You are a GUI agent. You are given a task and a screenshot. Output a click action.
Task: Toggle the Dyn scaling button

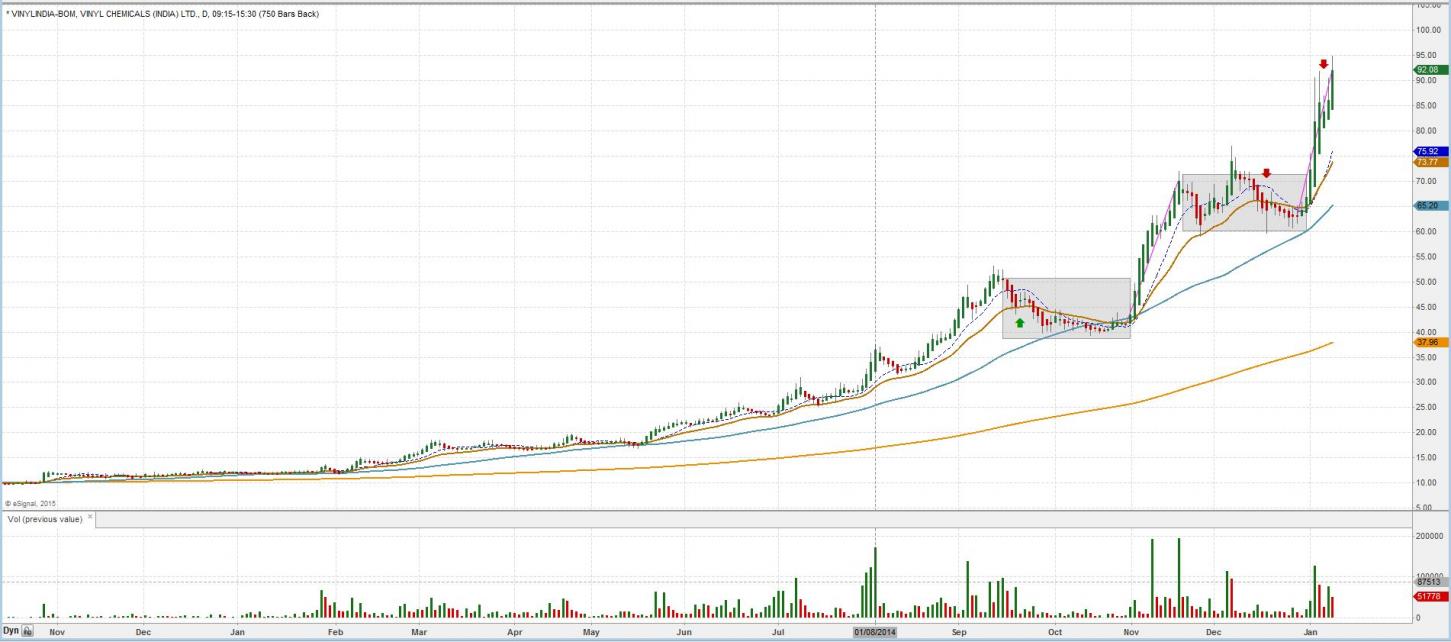tap(11, 632)
